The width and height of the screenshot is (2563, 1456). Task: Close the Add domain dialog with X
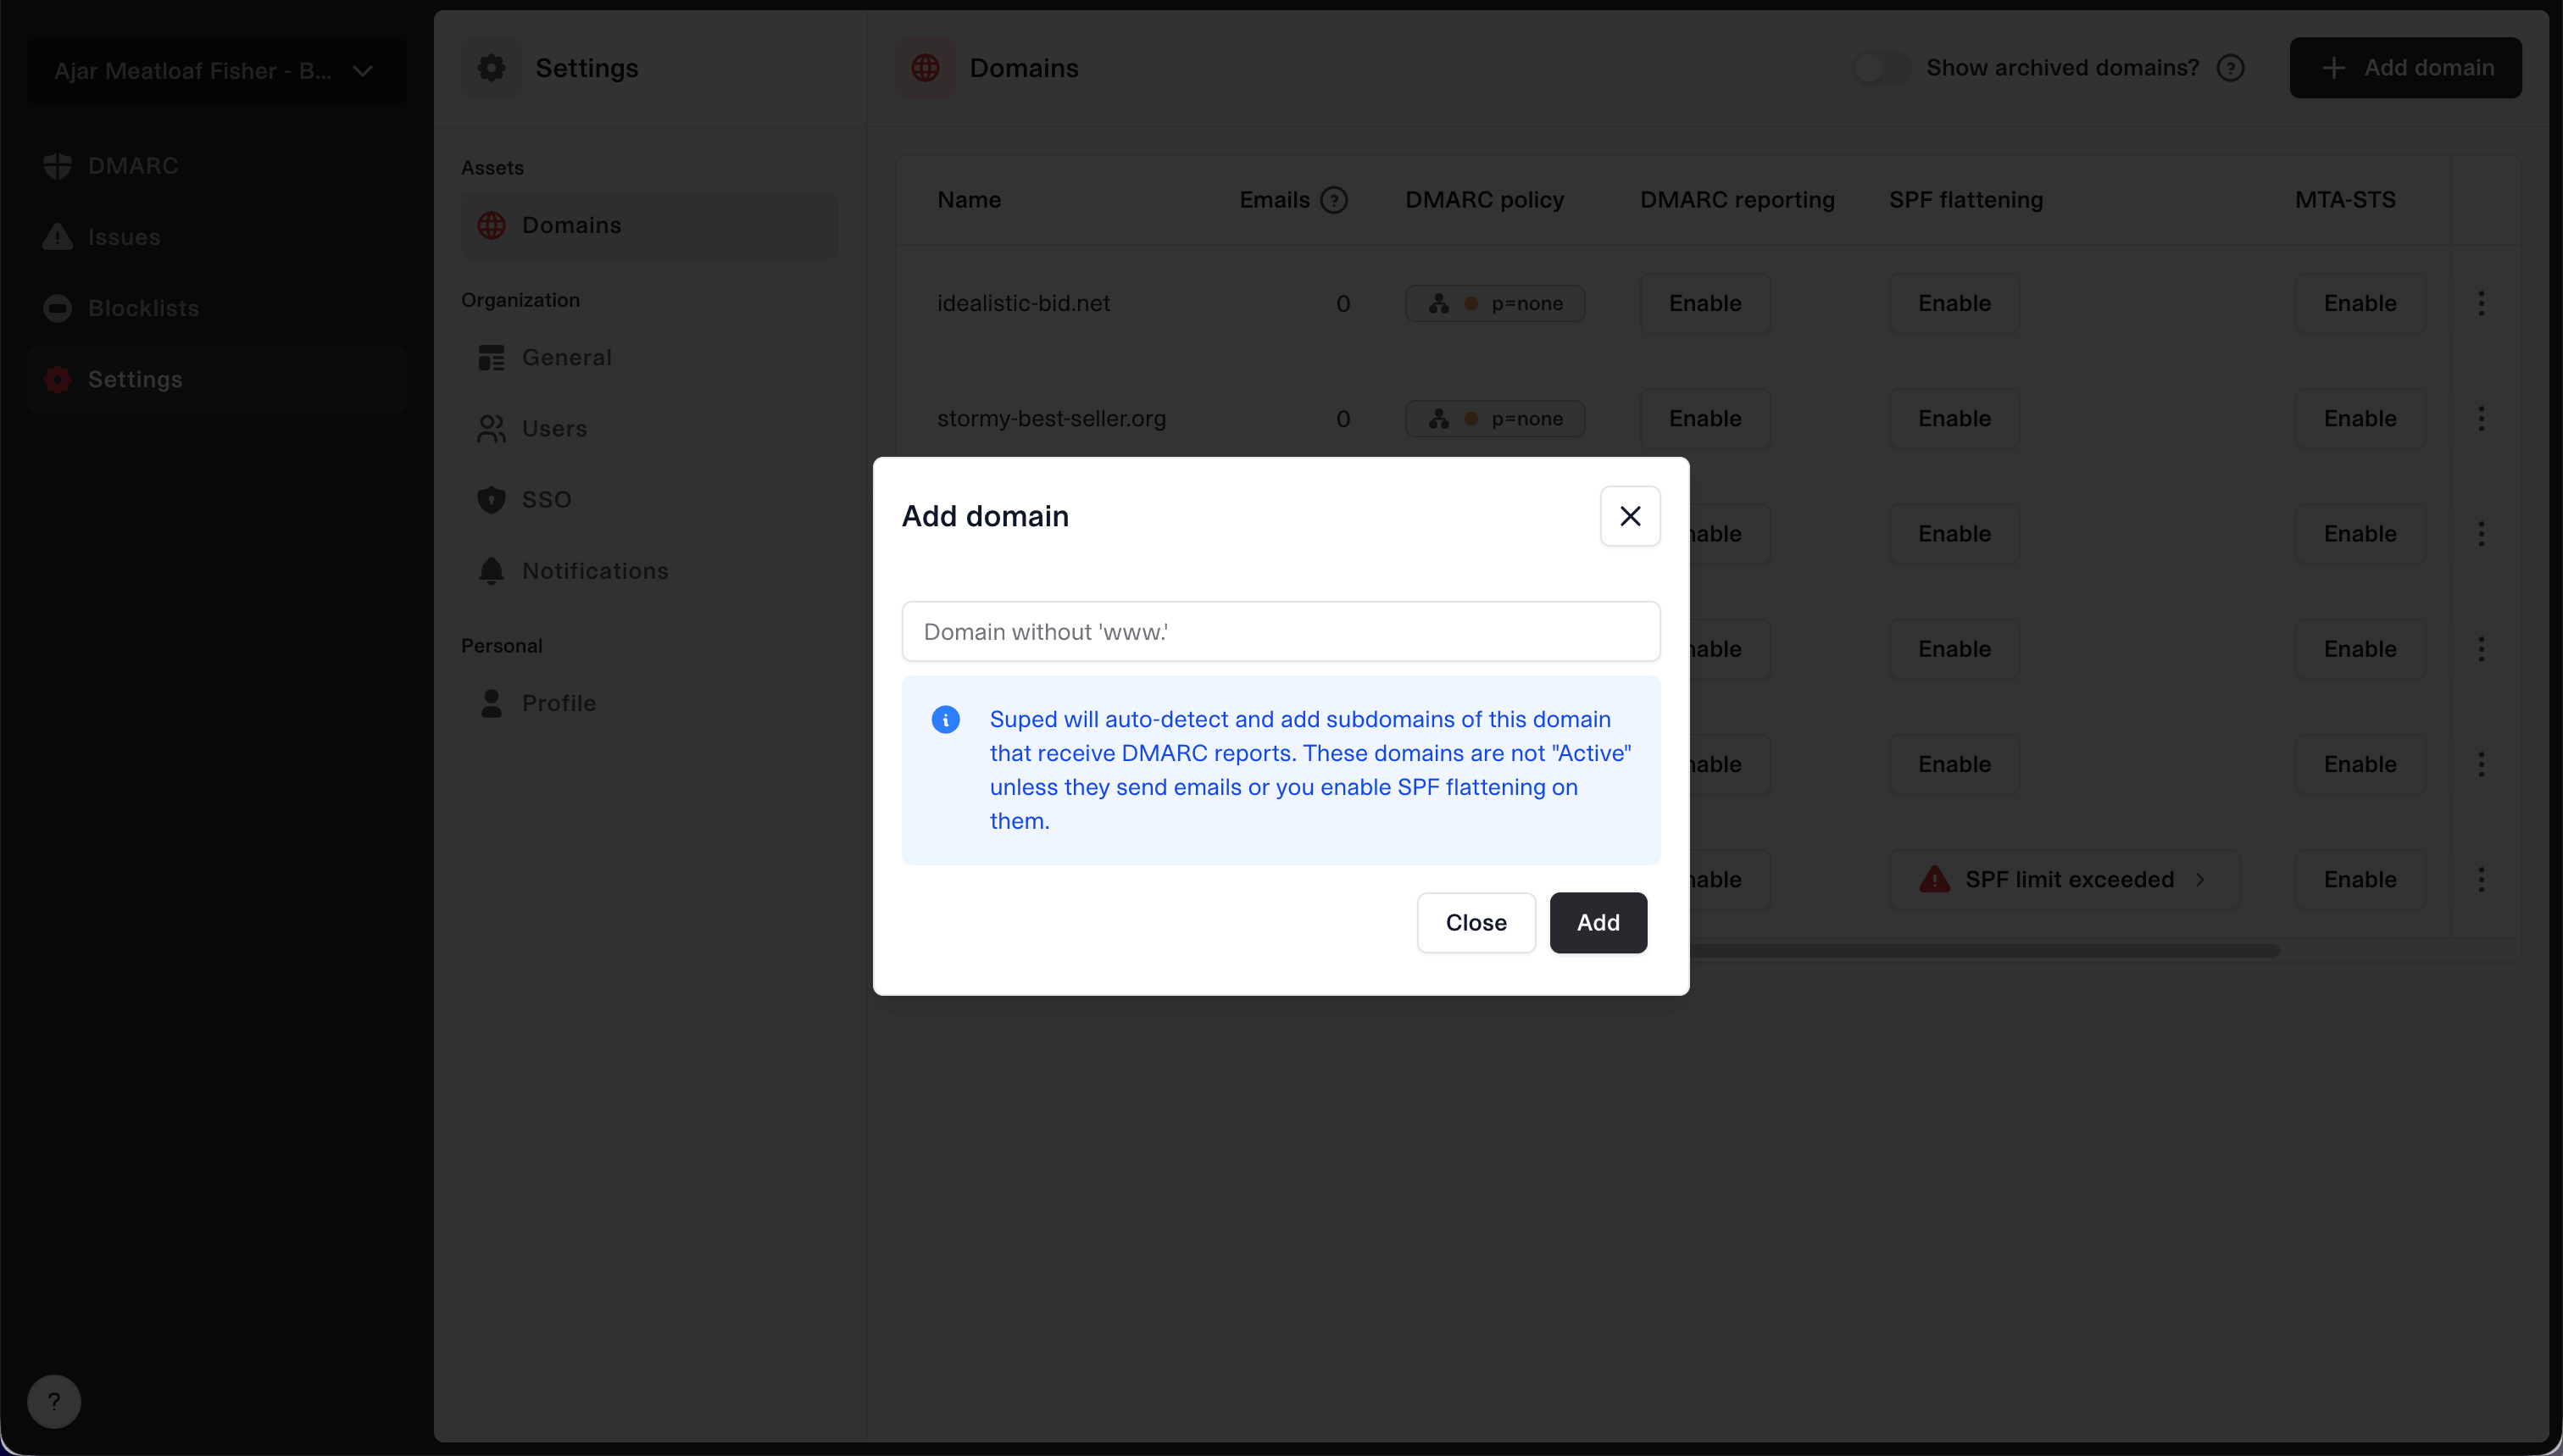(x=1629, y=516)
